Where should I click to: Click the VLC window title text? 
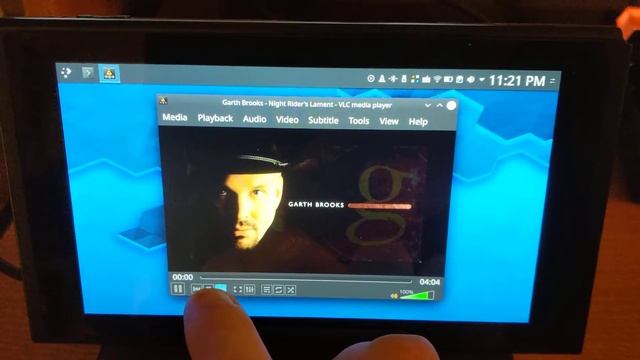coord(307,104)
